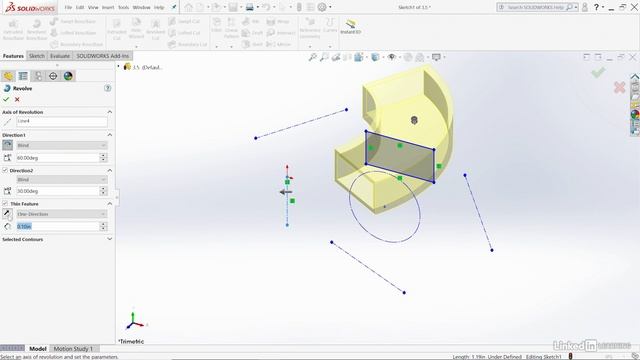Toggle the Thin Feature checkbox
The width and height of the screenshot is (640, 360).
5,203
